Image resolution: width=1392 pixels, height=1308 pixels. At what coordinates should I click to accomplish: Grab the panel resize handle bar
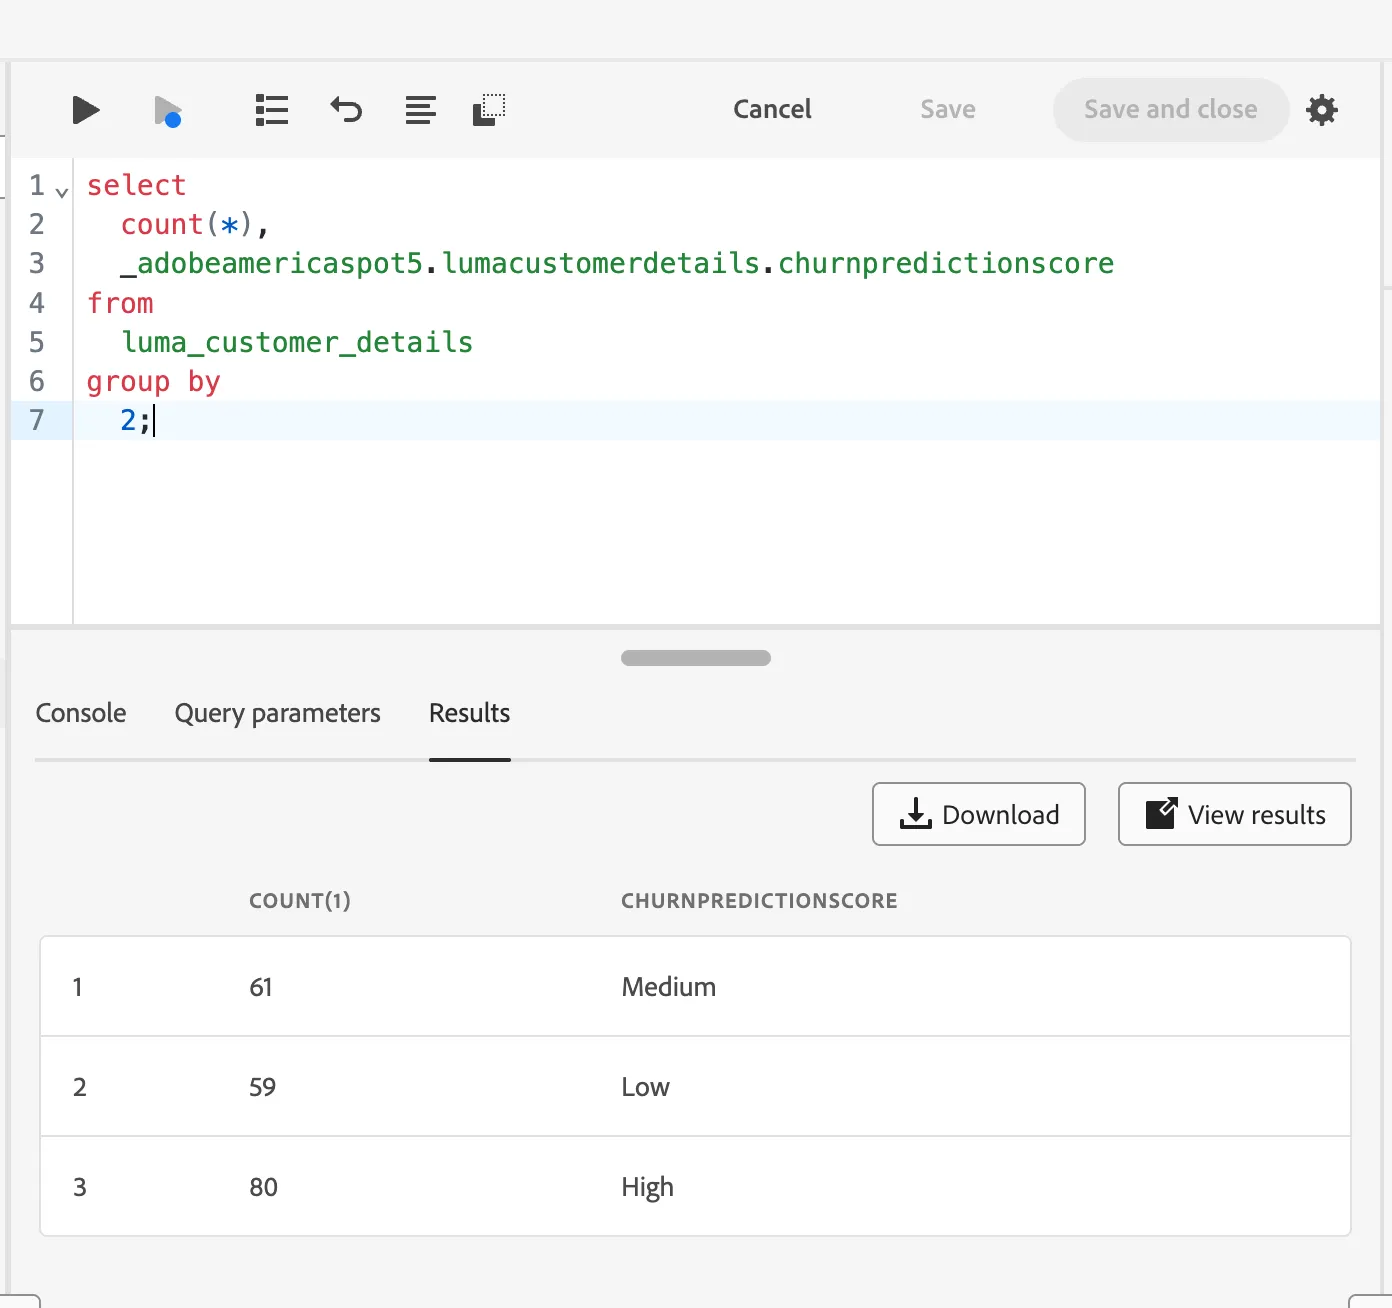[696, 658]
